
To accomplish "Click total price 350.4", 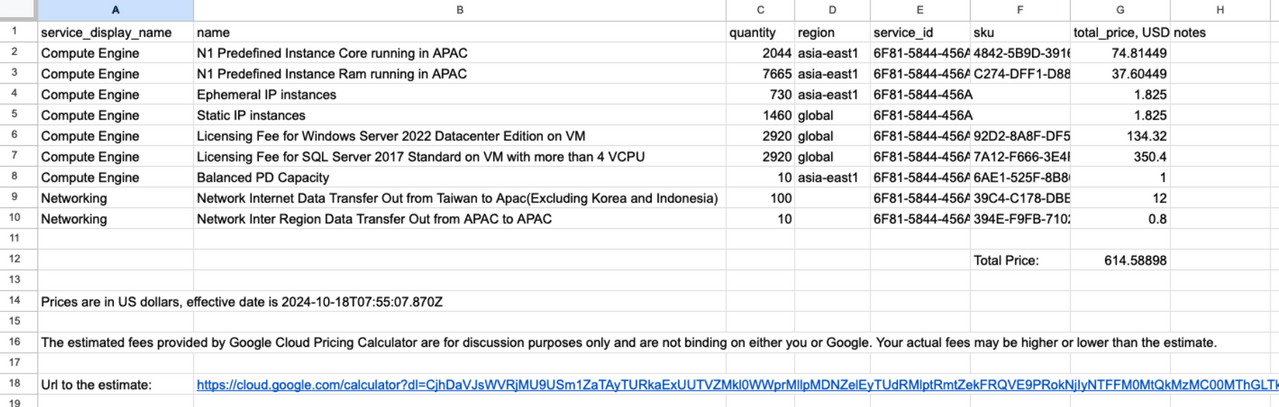I will pyautogui.click(x=1120, y=157).
